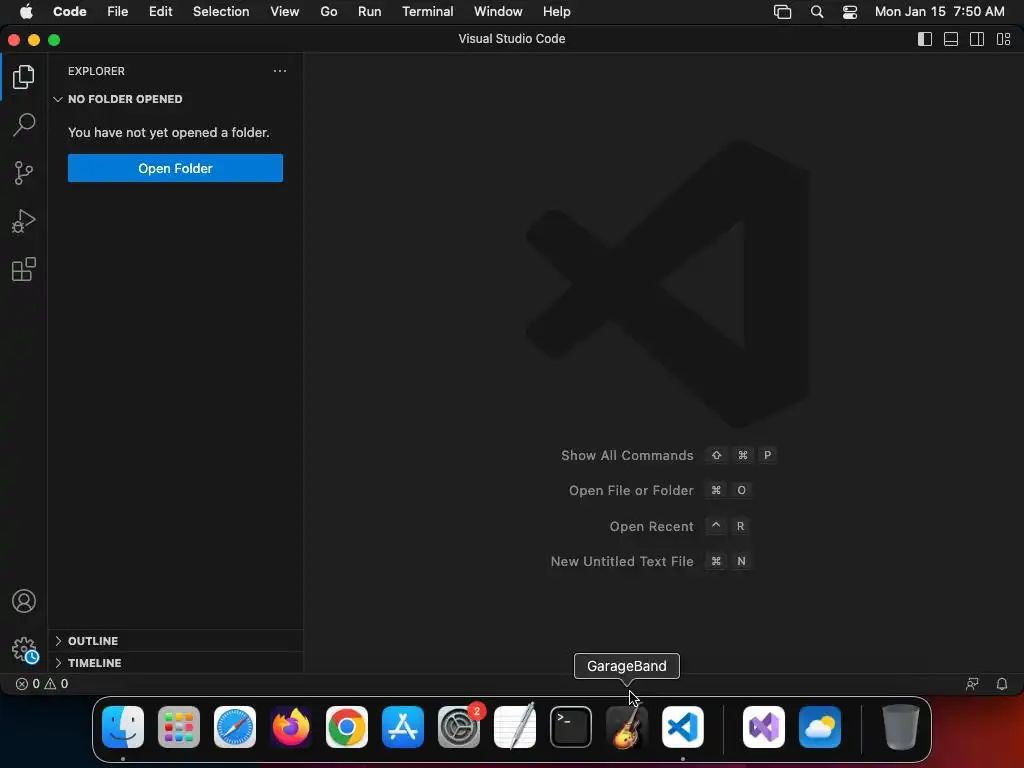Click the Explorer panel title
The width and height of the screenshot is (1024, 768).
[x=96, y=71]
